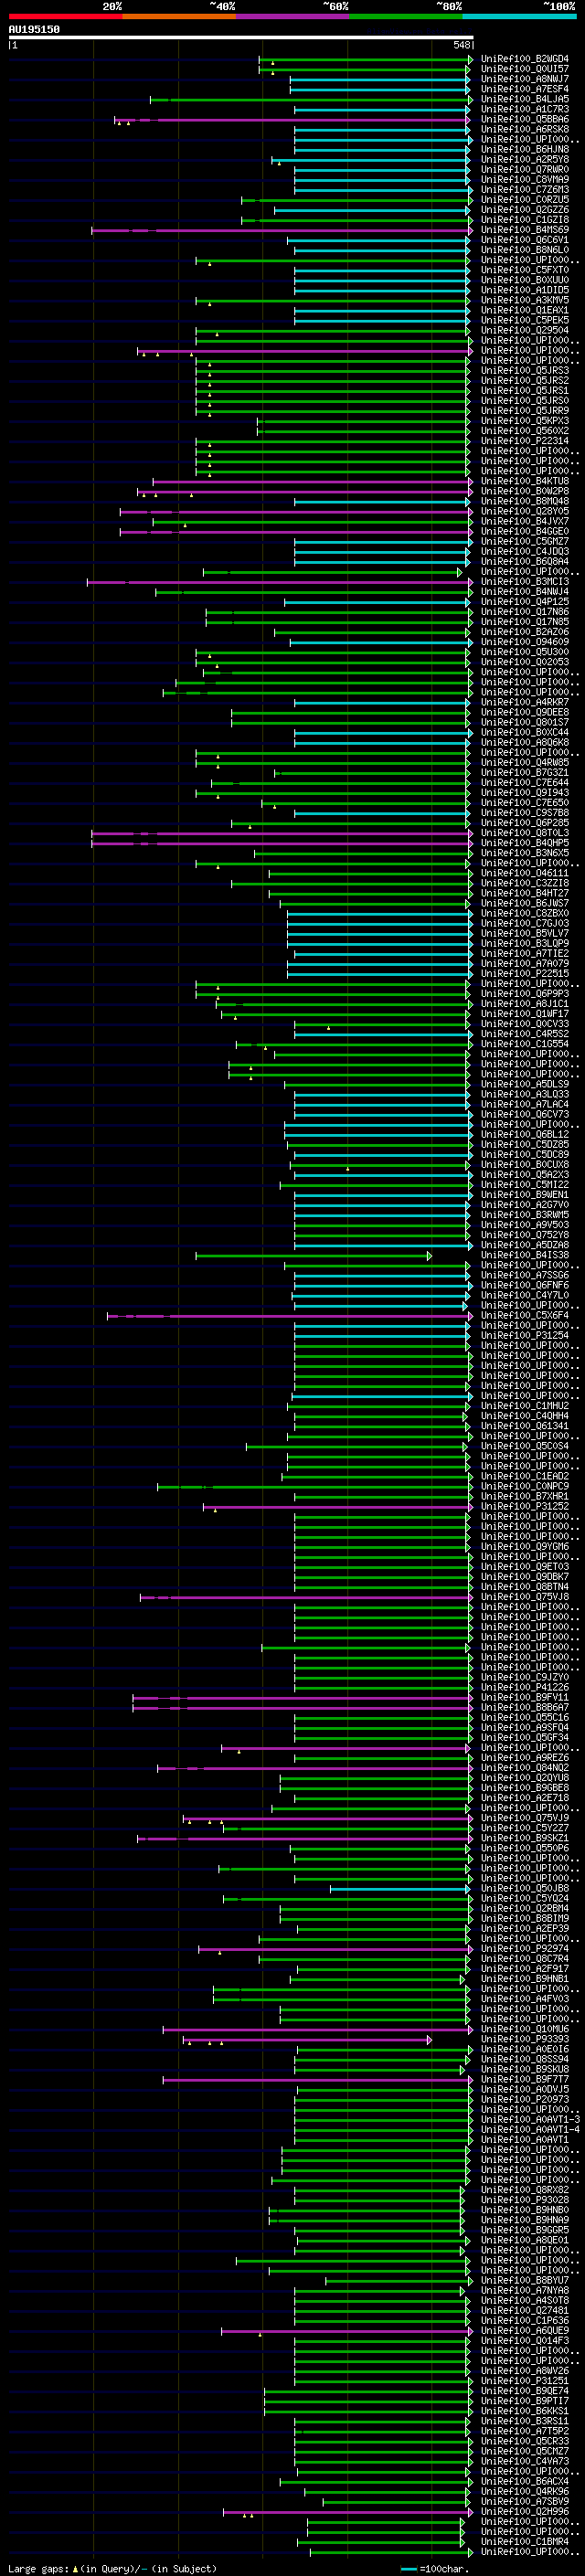Select hit label UniRef100_Q28Y05
585x2576 pixels.
(525, 511)
